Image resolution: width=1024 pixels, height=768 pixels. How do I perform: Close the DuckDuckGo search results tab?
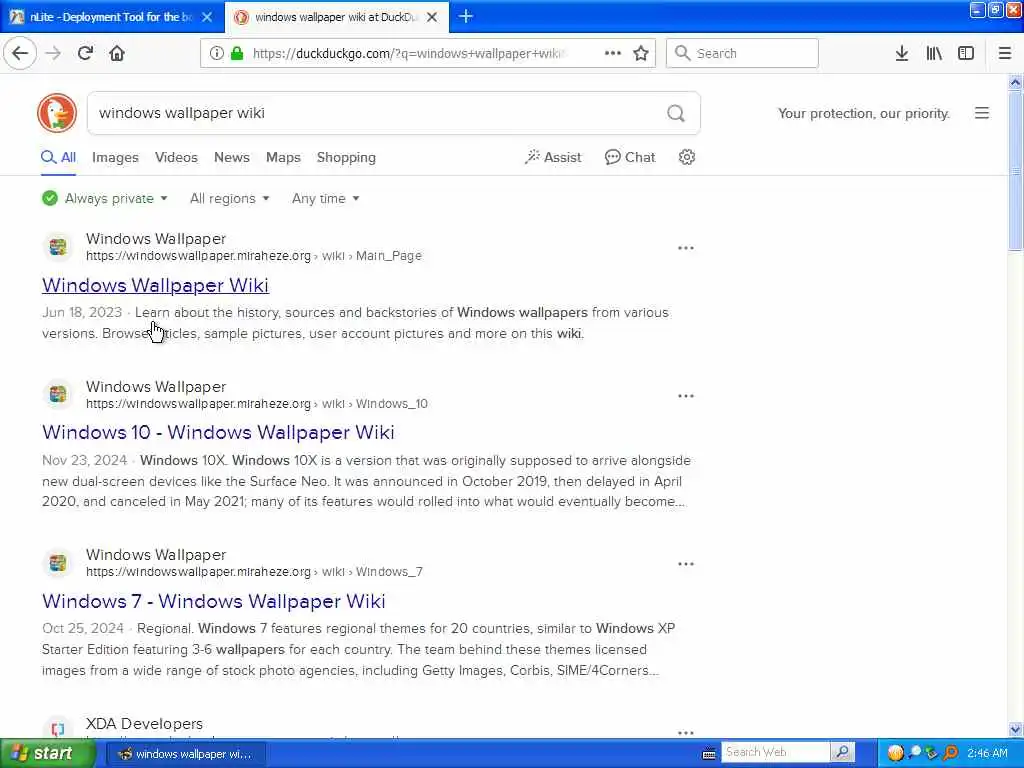point(432,17)
